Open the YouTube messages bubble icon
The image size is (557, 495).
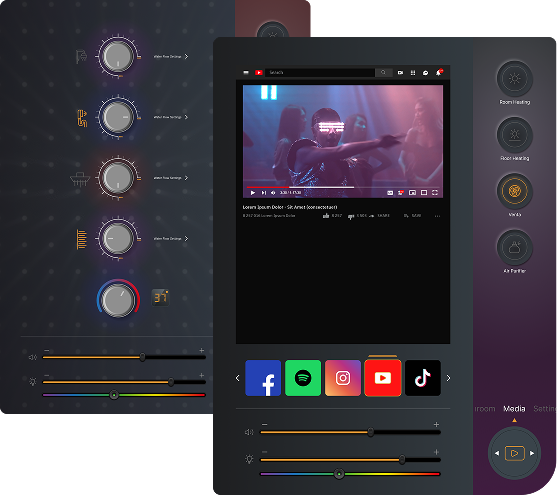[425, 73]
